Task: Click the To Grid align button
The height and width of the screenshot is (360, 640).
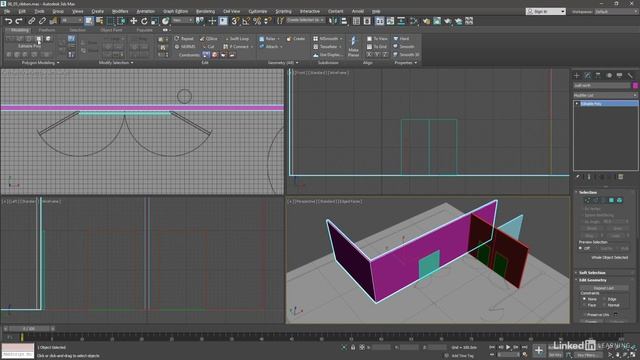Action: pos(377,47)
